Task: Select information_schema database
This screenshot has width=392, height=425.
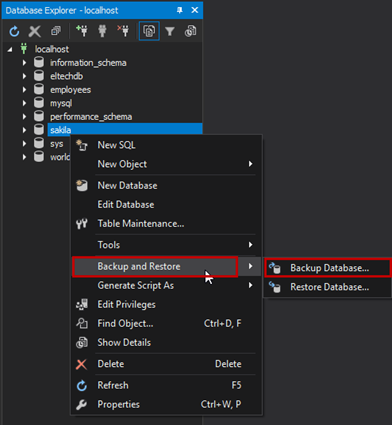Action: [x=88, y=63]
